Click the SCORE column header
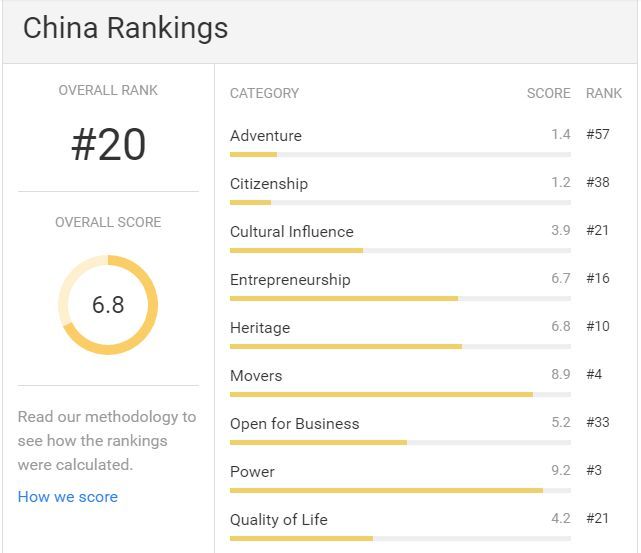 coord(548,93)
